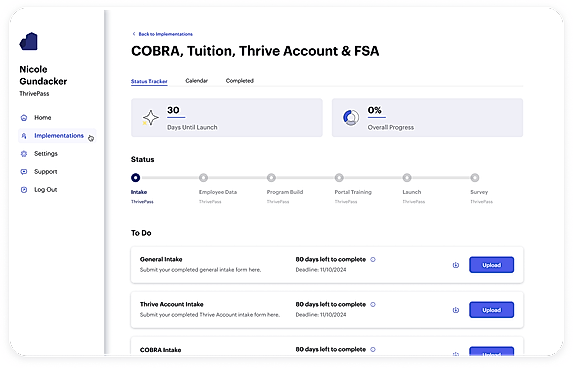Click the ThrivePass logo in the sidebar

[29, 41]
